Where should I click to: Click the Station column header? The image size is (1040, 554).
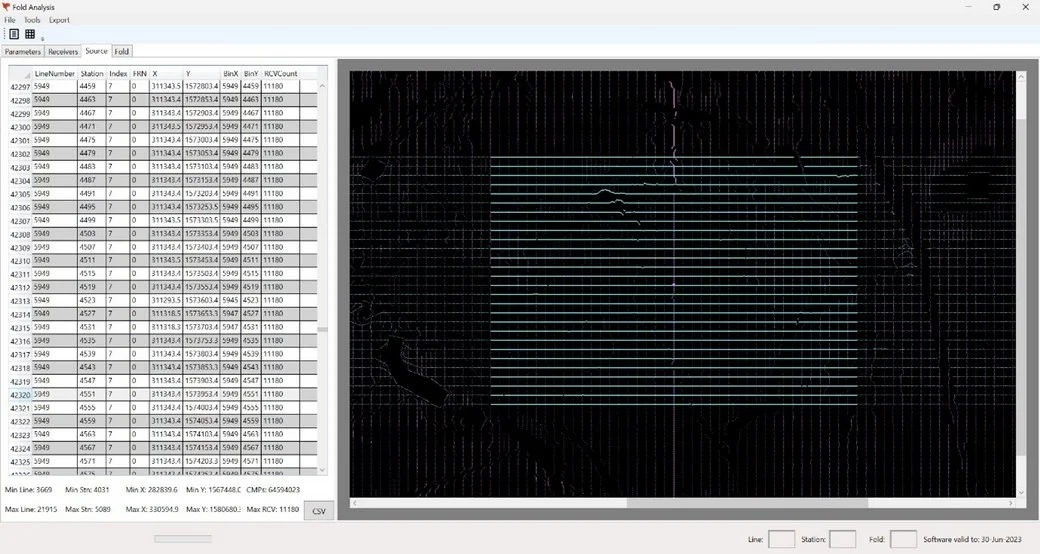92,74
